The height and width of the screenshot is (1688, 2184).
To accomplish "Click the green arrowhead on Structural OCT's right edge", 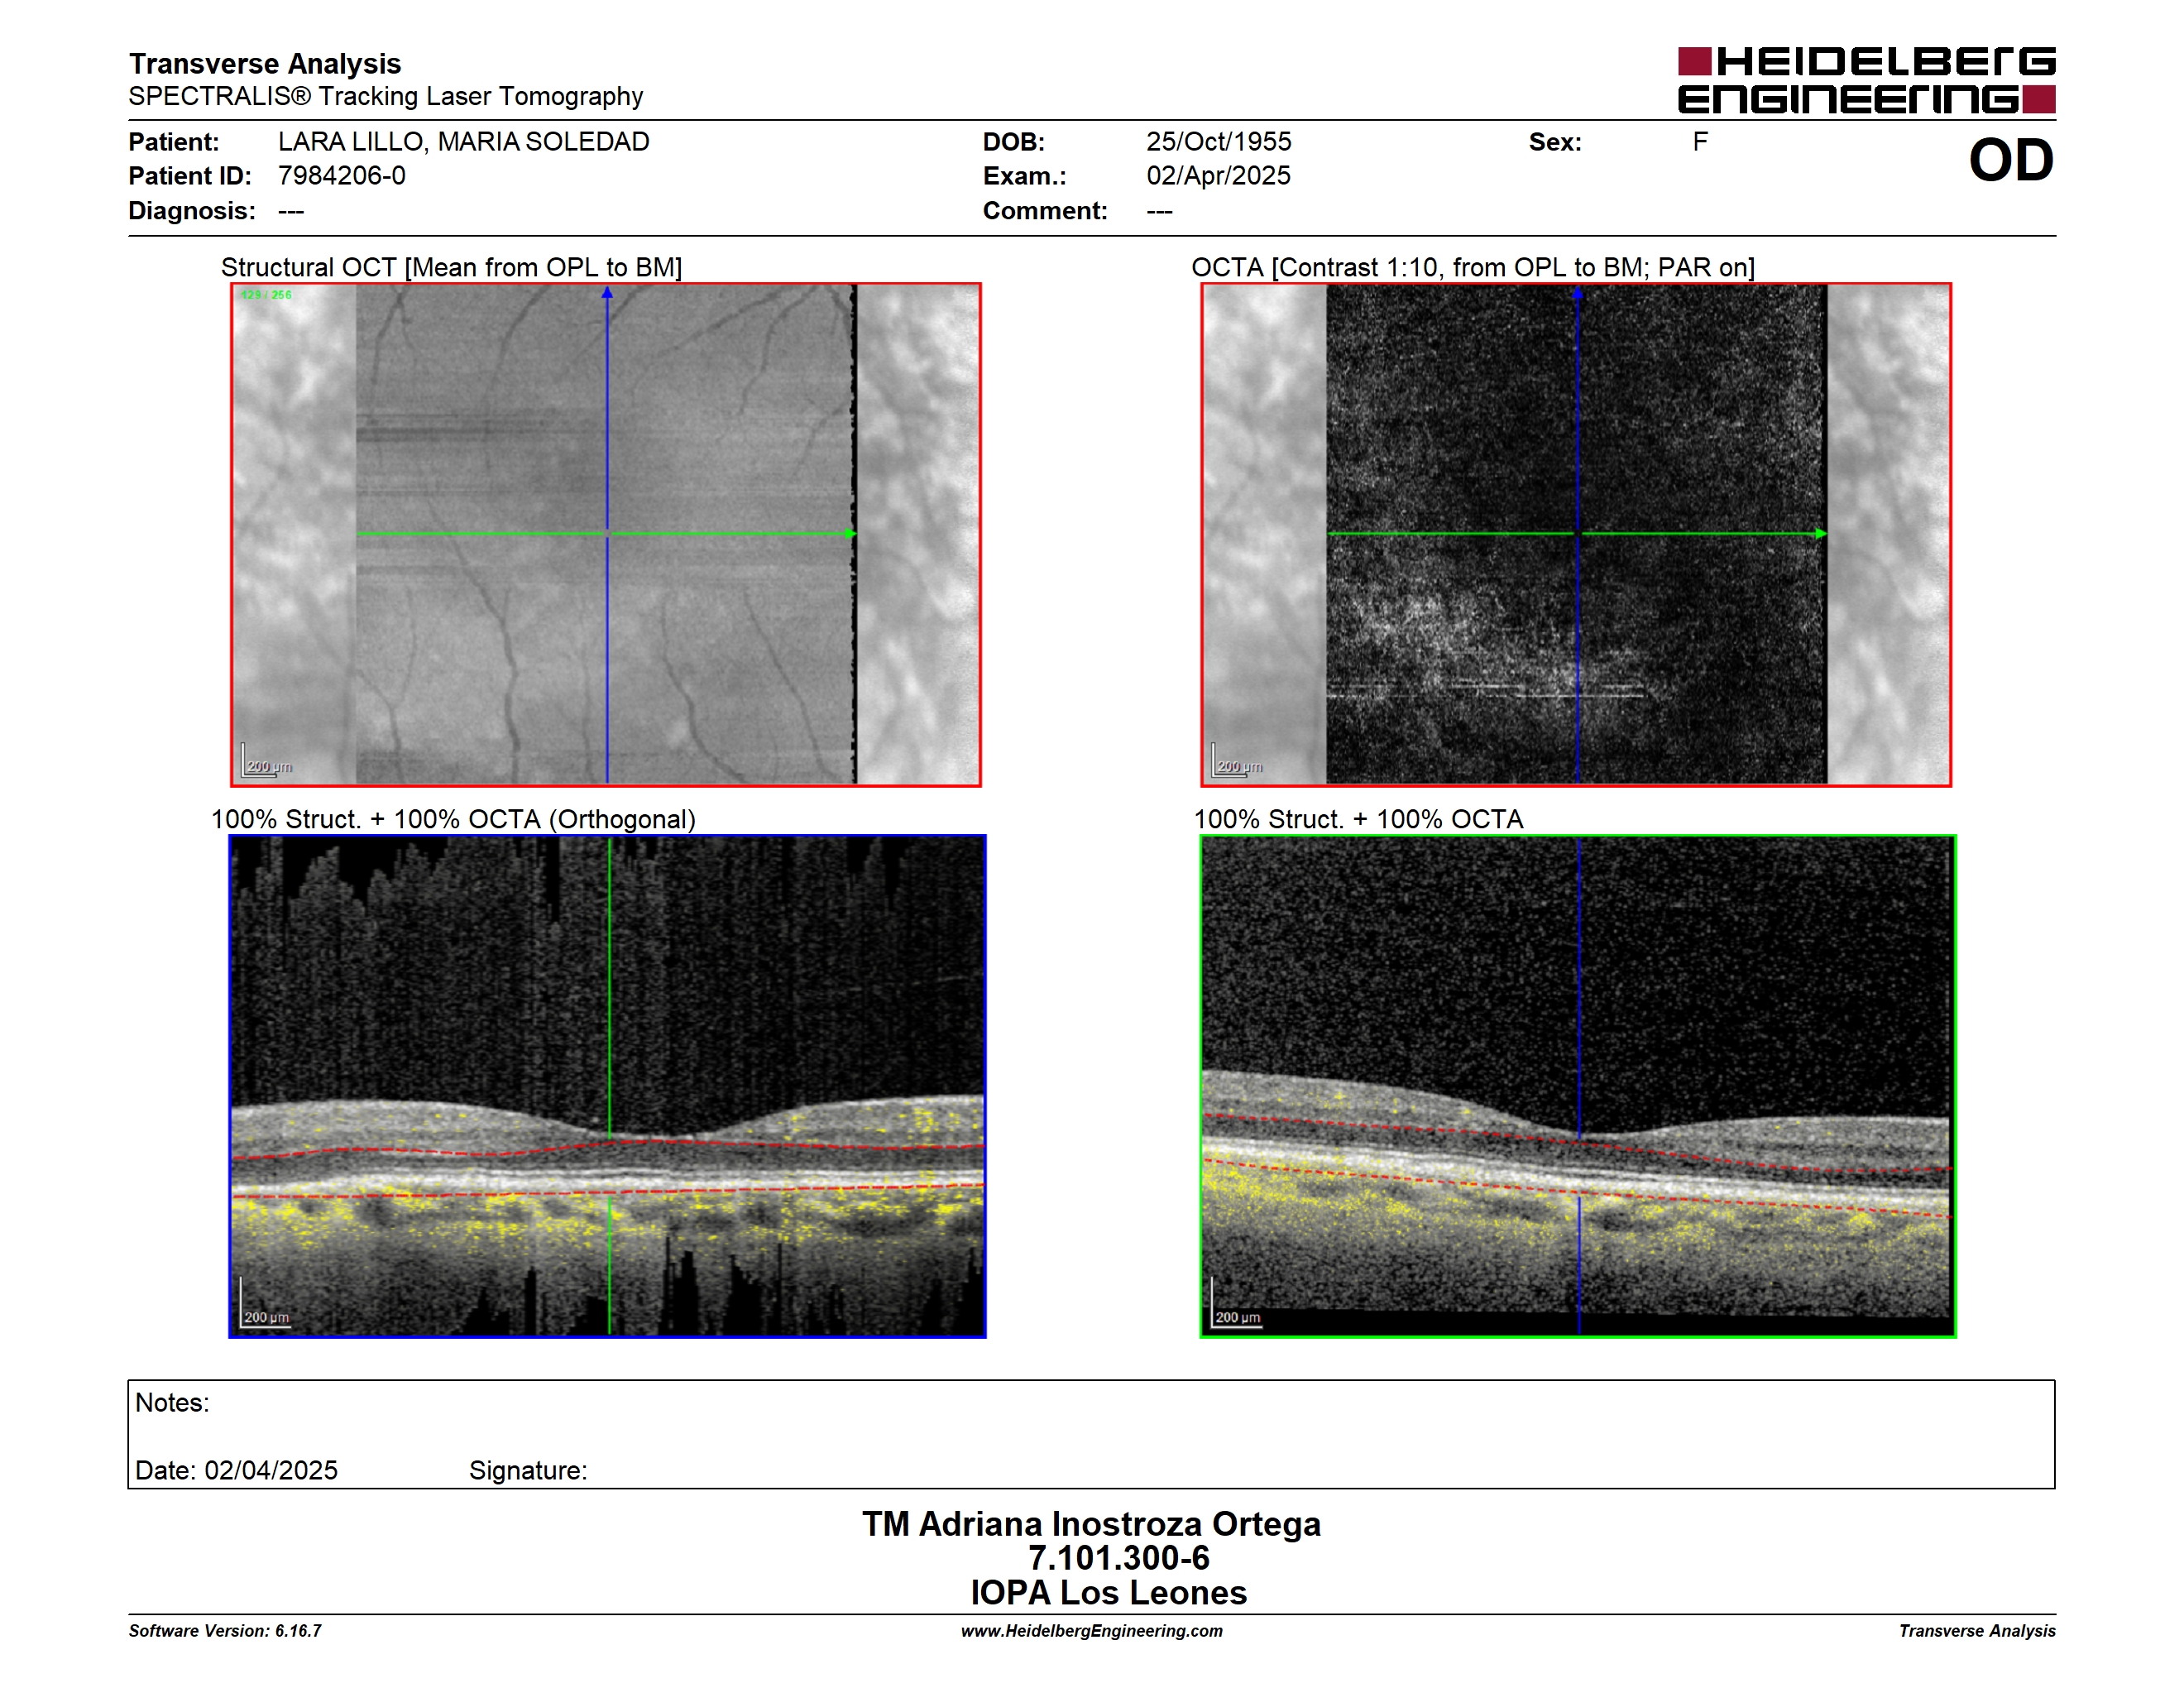I will (850, 534).
